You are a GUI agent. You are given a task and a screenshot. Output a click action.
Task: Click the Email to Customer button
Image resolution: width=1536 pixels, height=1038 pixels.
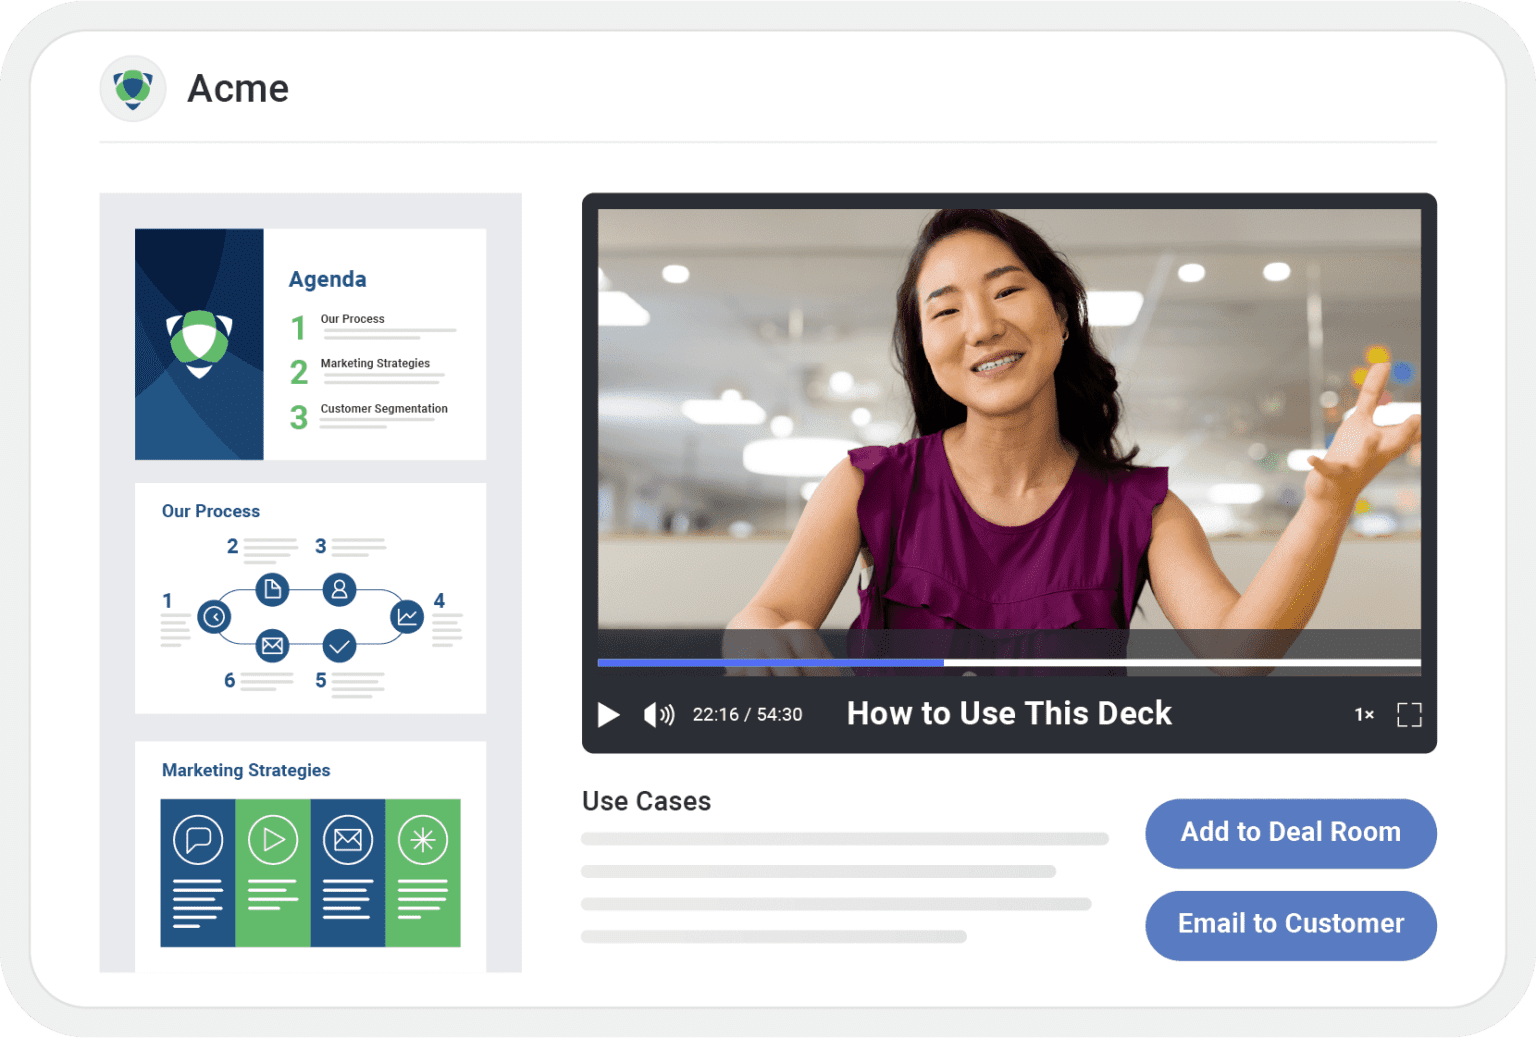[x=1290, y=925]
